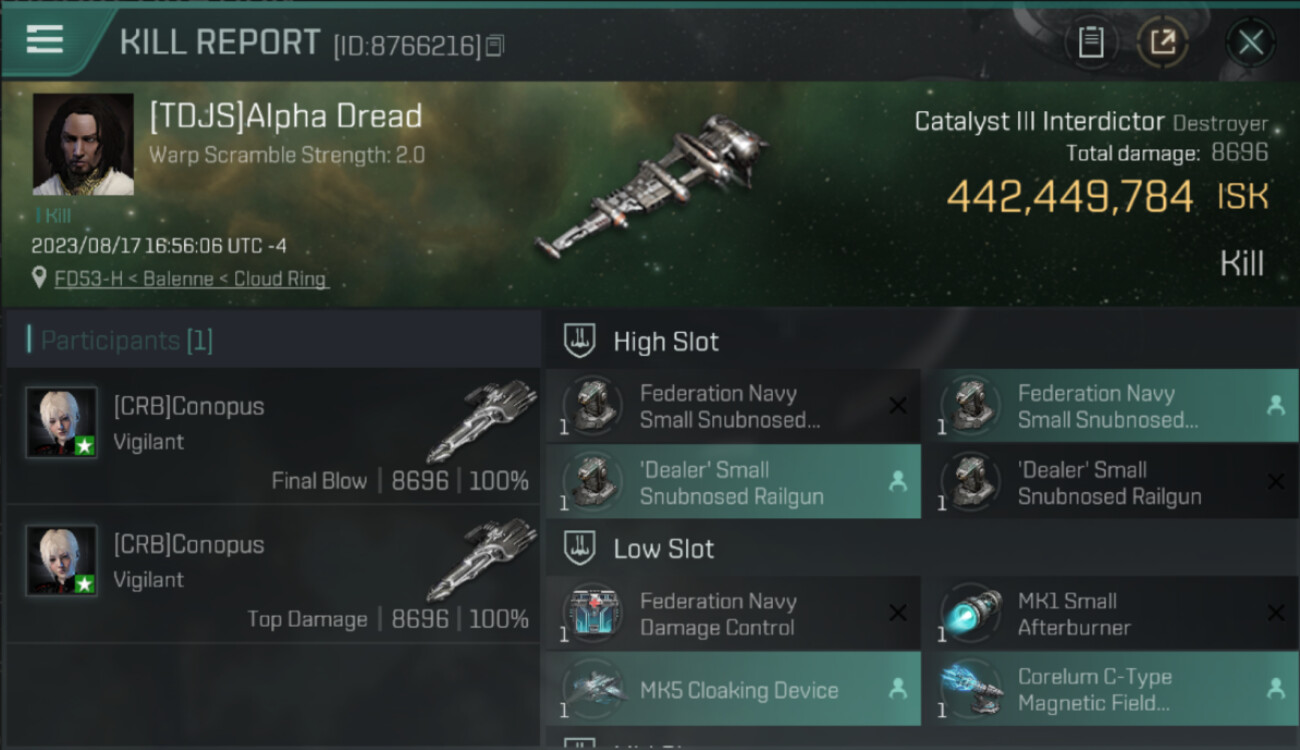Open the hamburger menu icon
This screenshot has width=1300, height=750.
(45, 39)
